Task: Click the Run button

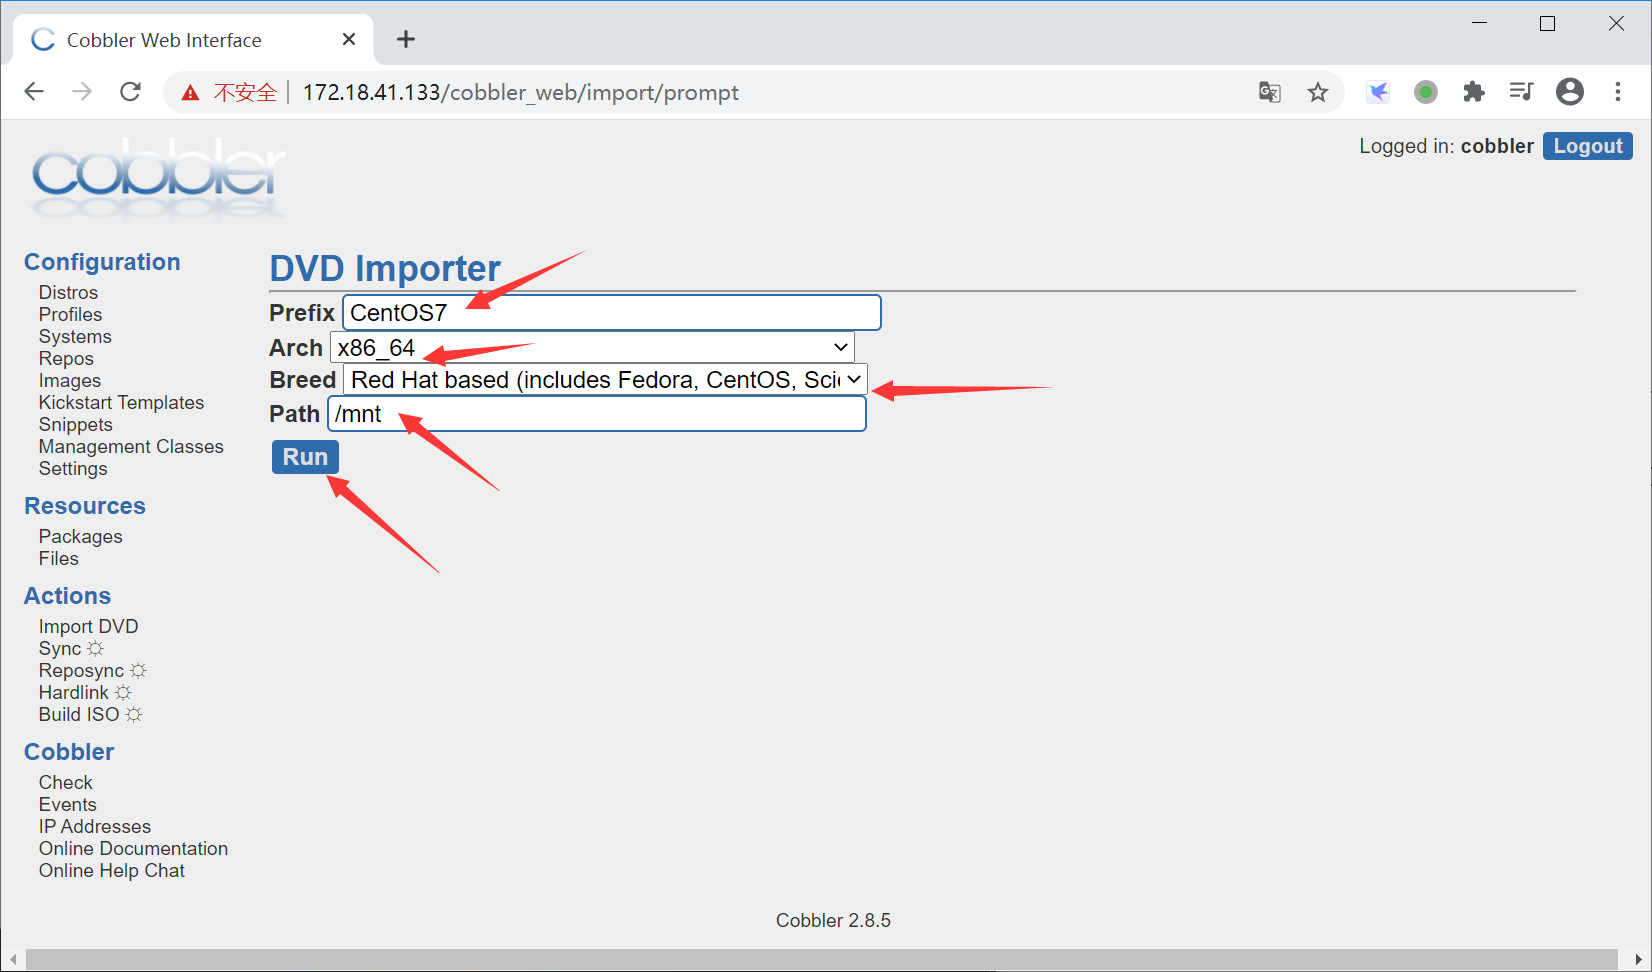Action: tap(305, 457)
